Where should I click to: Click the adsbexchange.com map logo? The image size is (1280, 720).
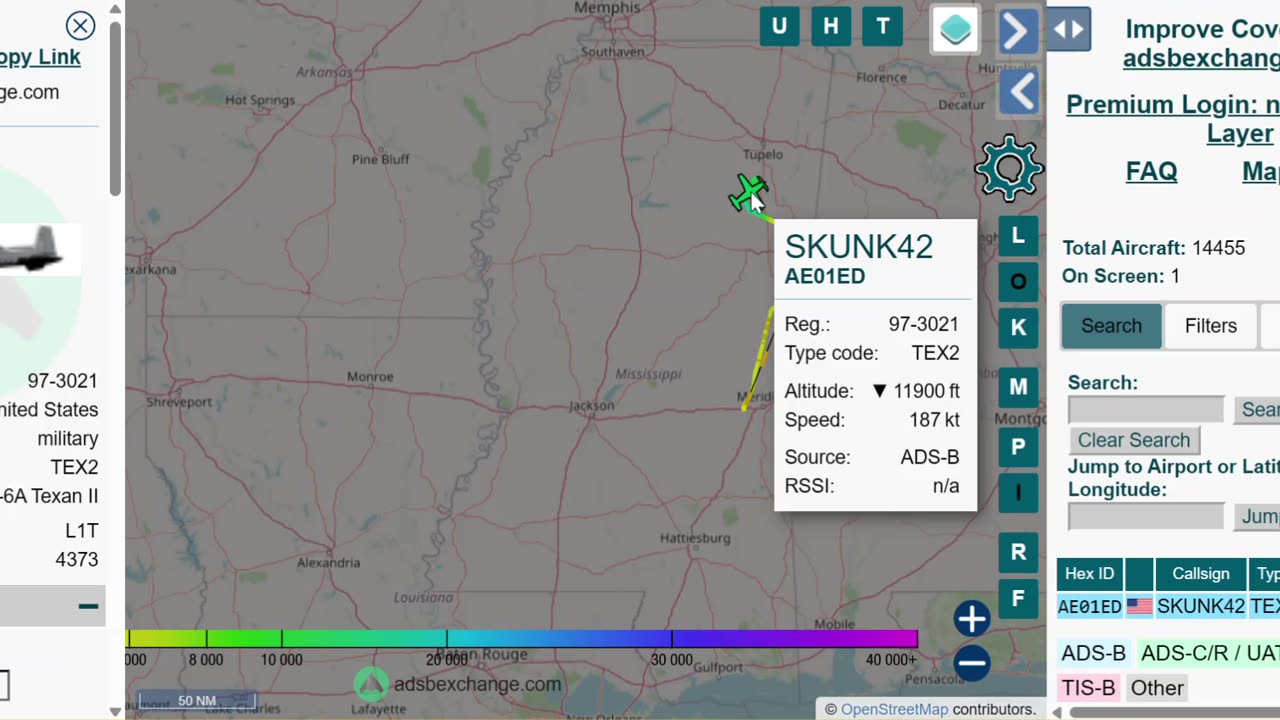point(459,684)
